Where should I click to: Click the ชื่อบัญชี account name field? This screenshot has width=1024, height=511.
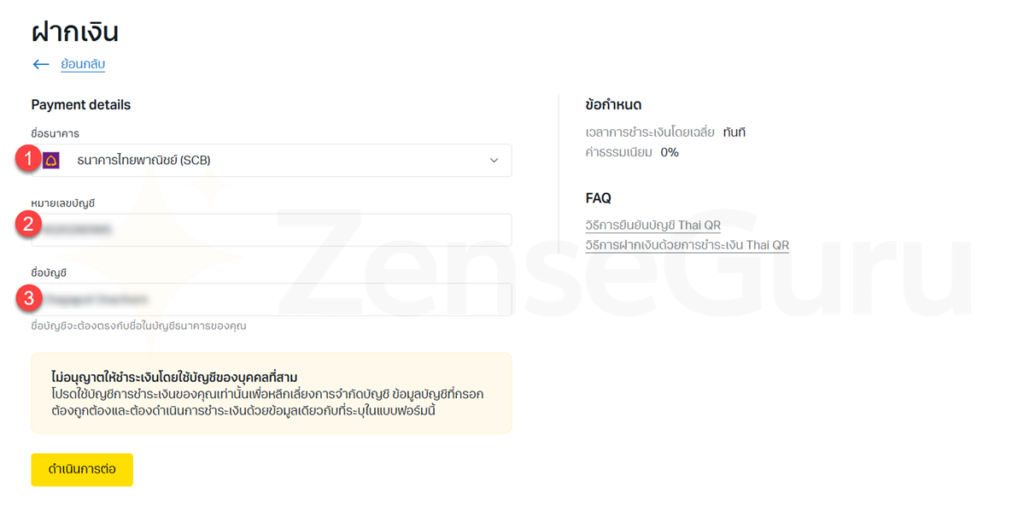click(272, 299)
